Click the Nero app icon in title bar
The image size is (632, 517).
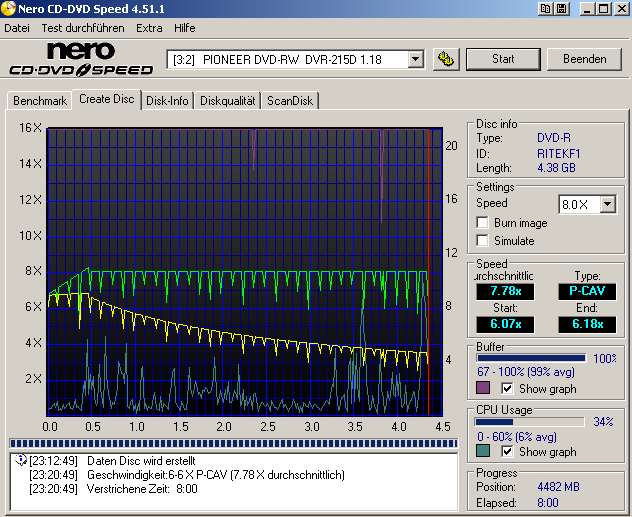pos(9,9)
